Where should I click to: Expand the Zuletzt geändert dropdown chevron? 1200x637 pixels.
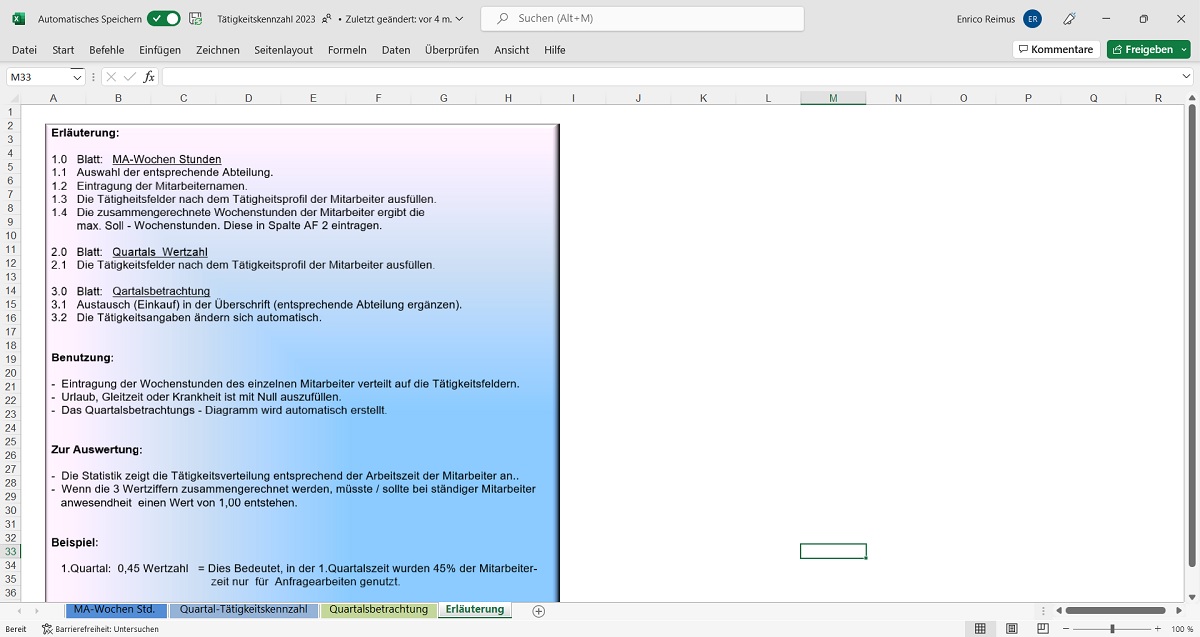460,19
